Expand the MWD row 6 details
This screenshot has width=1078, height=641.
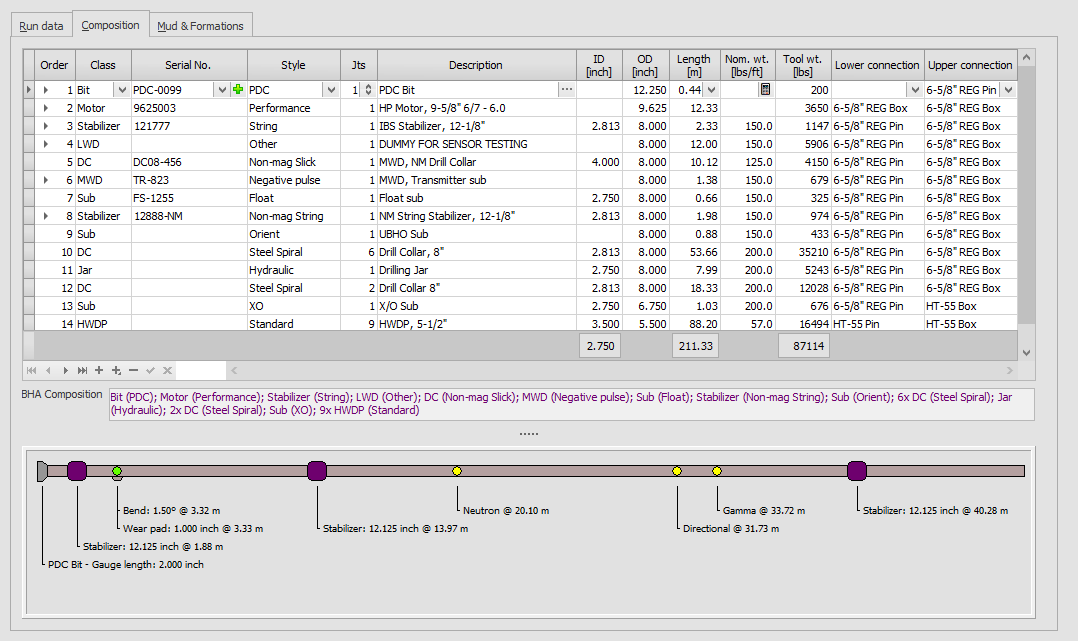pos(45,180)
